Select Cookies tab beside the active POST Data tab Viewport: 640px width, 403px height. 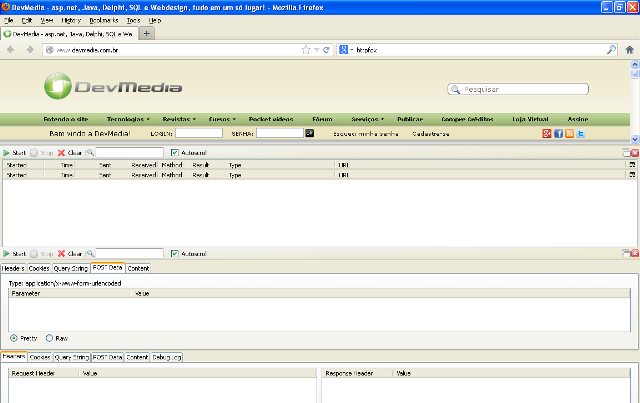[39, 268]
